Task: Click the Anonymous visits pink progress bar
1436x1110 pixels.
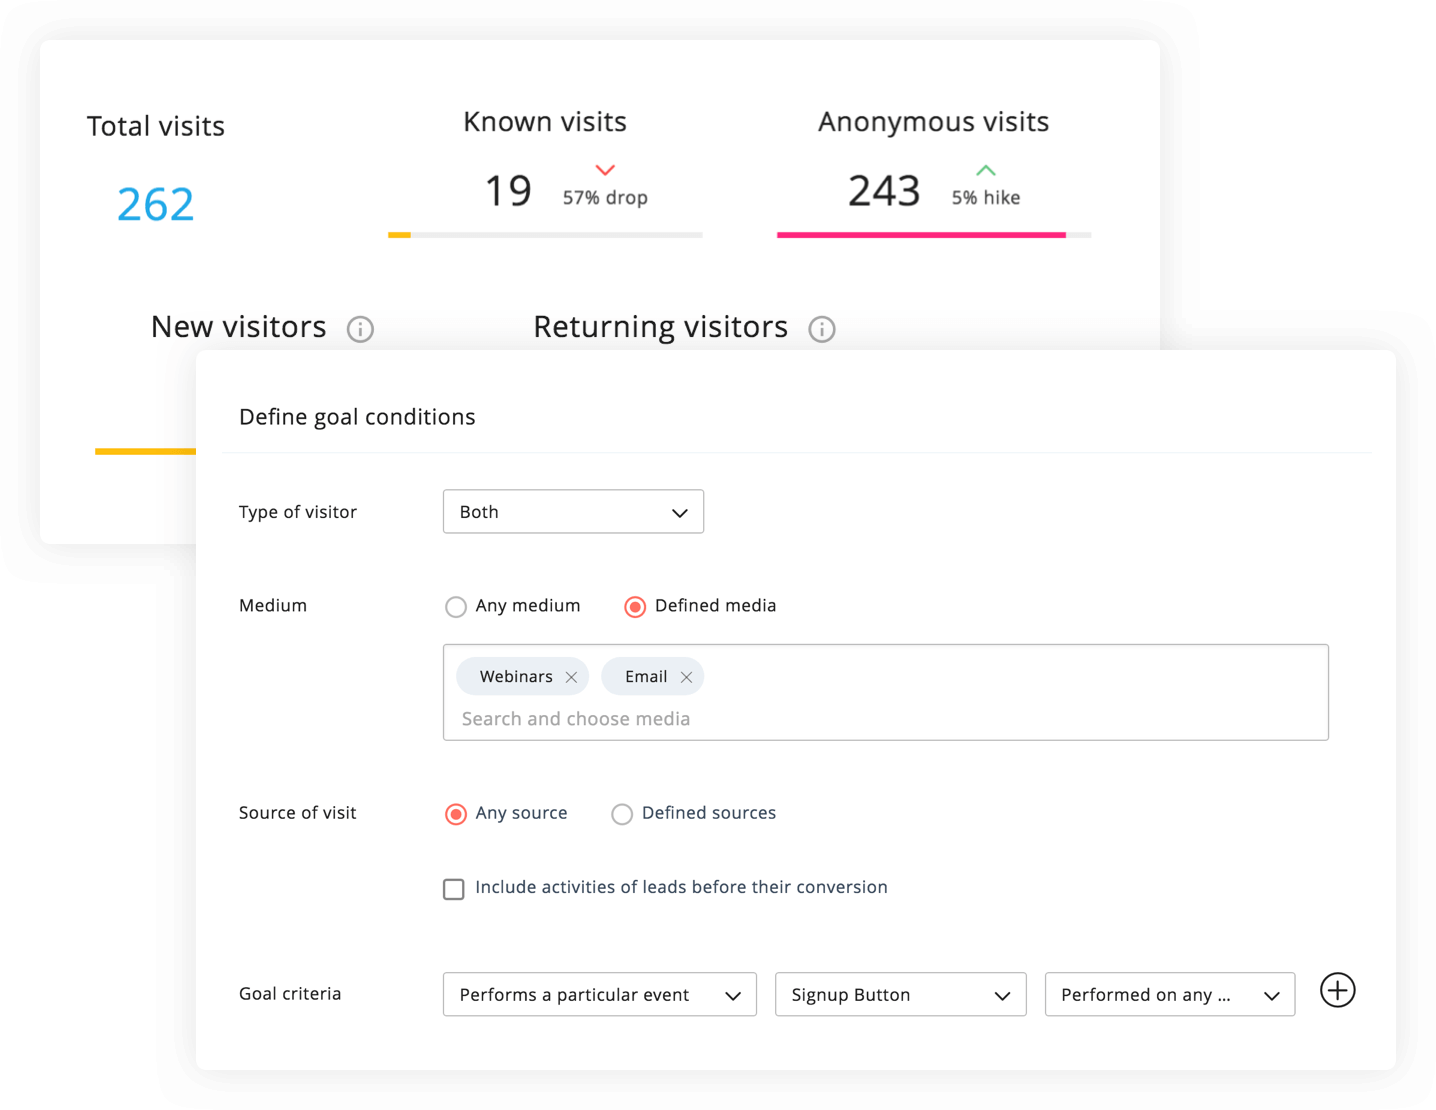Action: click(920, 235)
